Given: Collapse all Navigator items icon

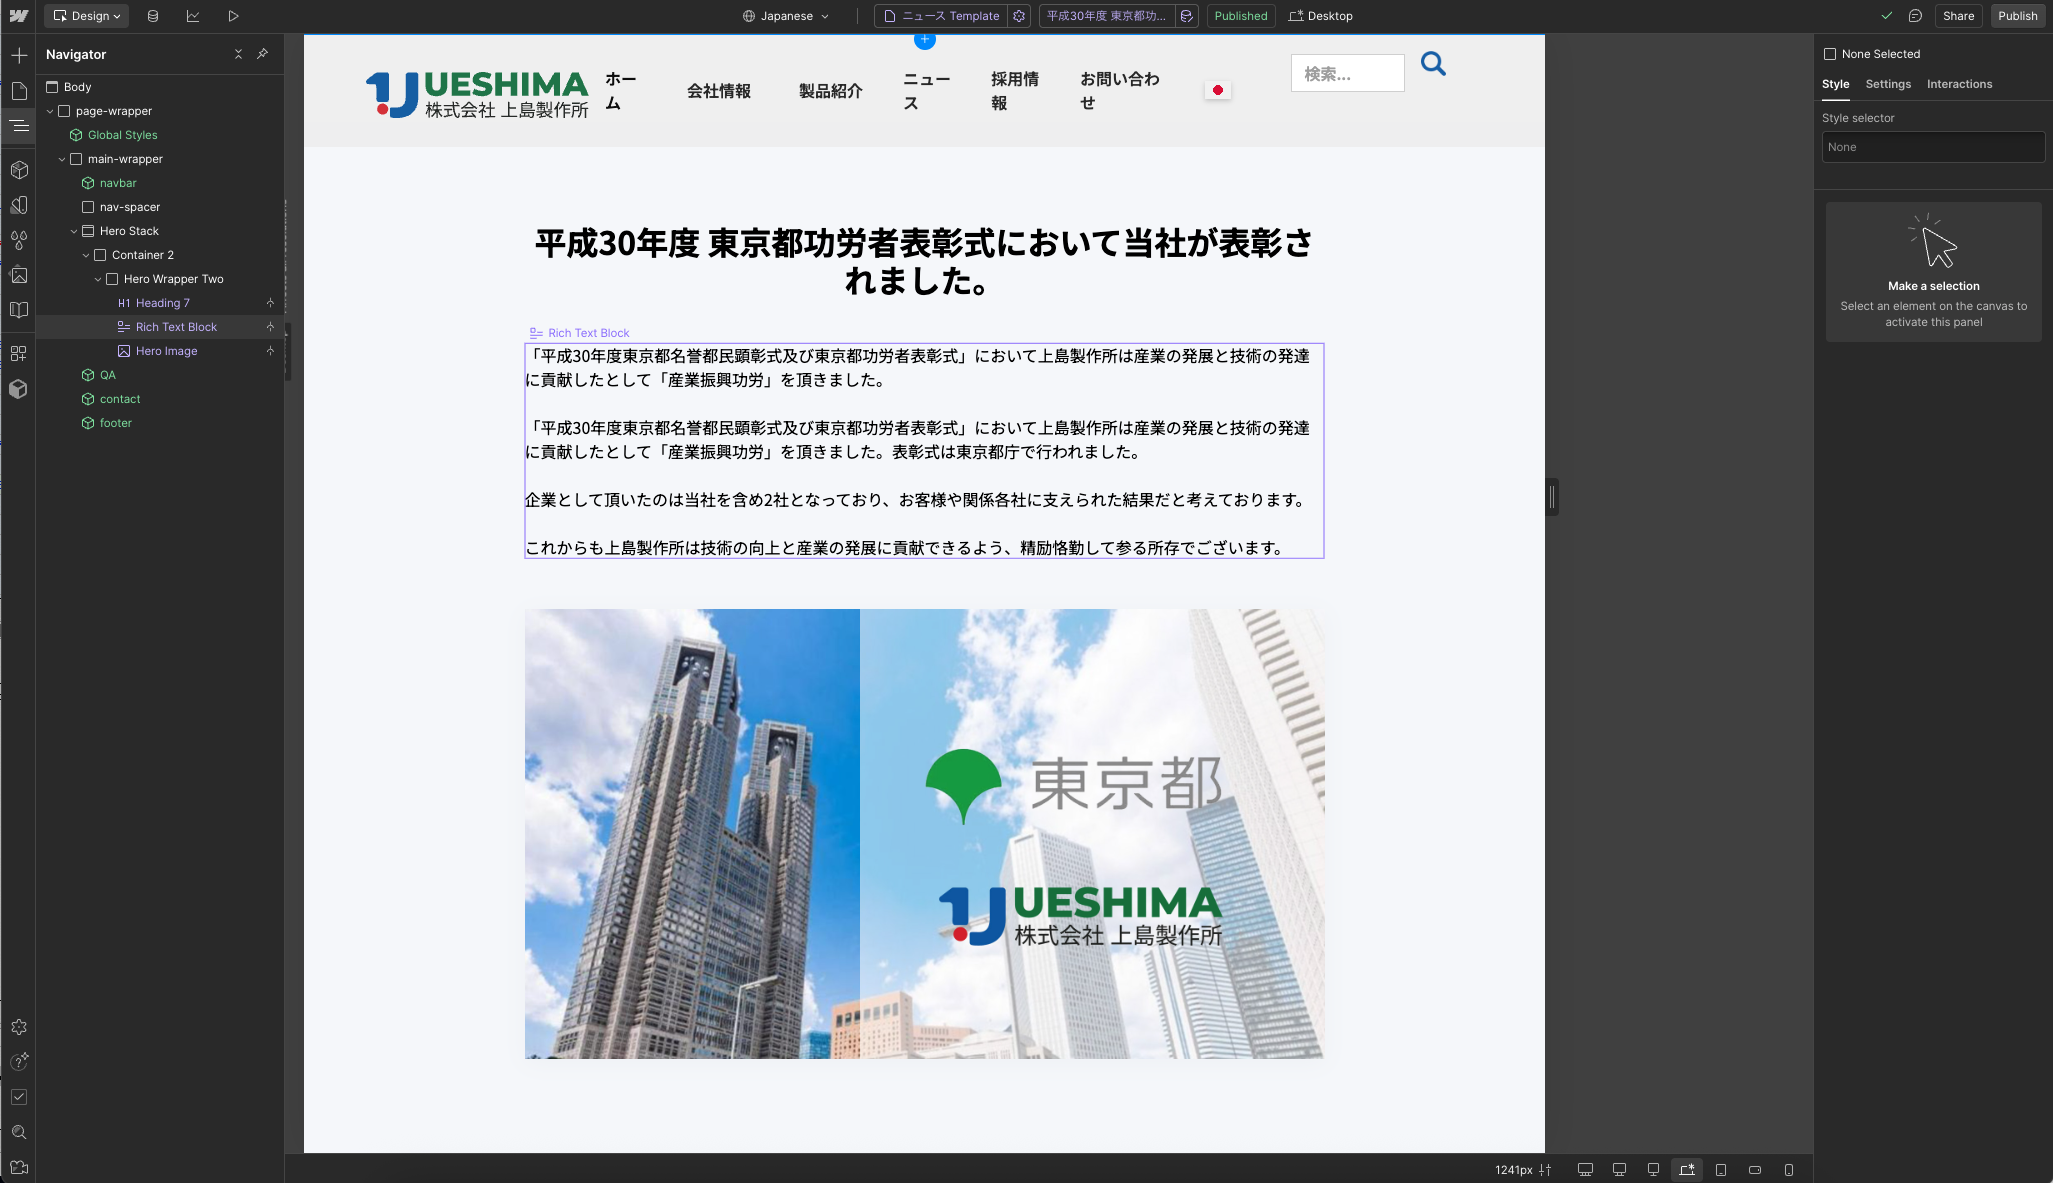Looking at the screenshot, I should [238, 54].
